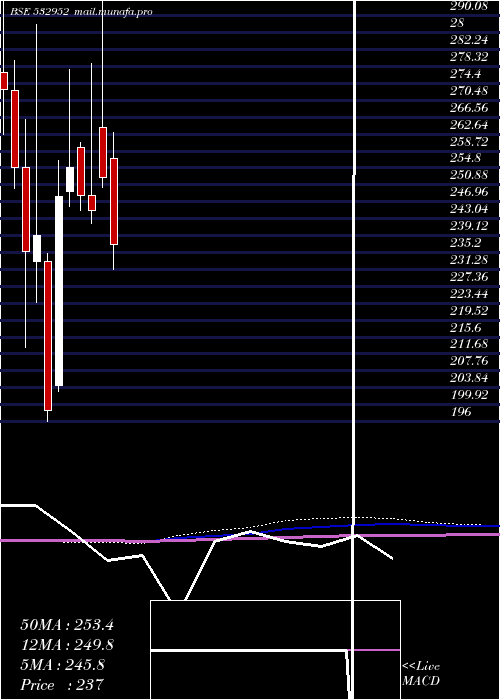
Task: Click the 196 bottom price label
Action: click(461, 412)
